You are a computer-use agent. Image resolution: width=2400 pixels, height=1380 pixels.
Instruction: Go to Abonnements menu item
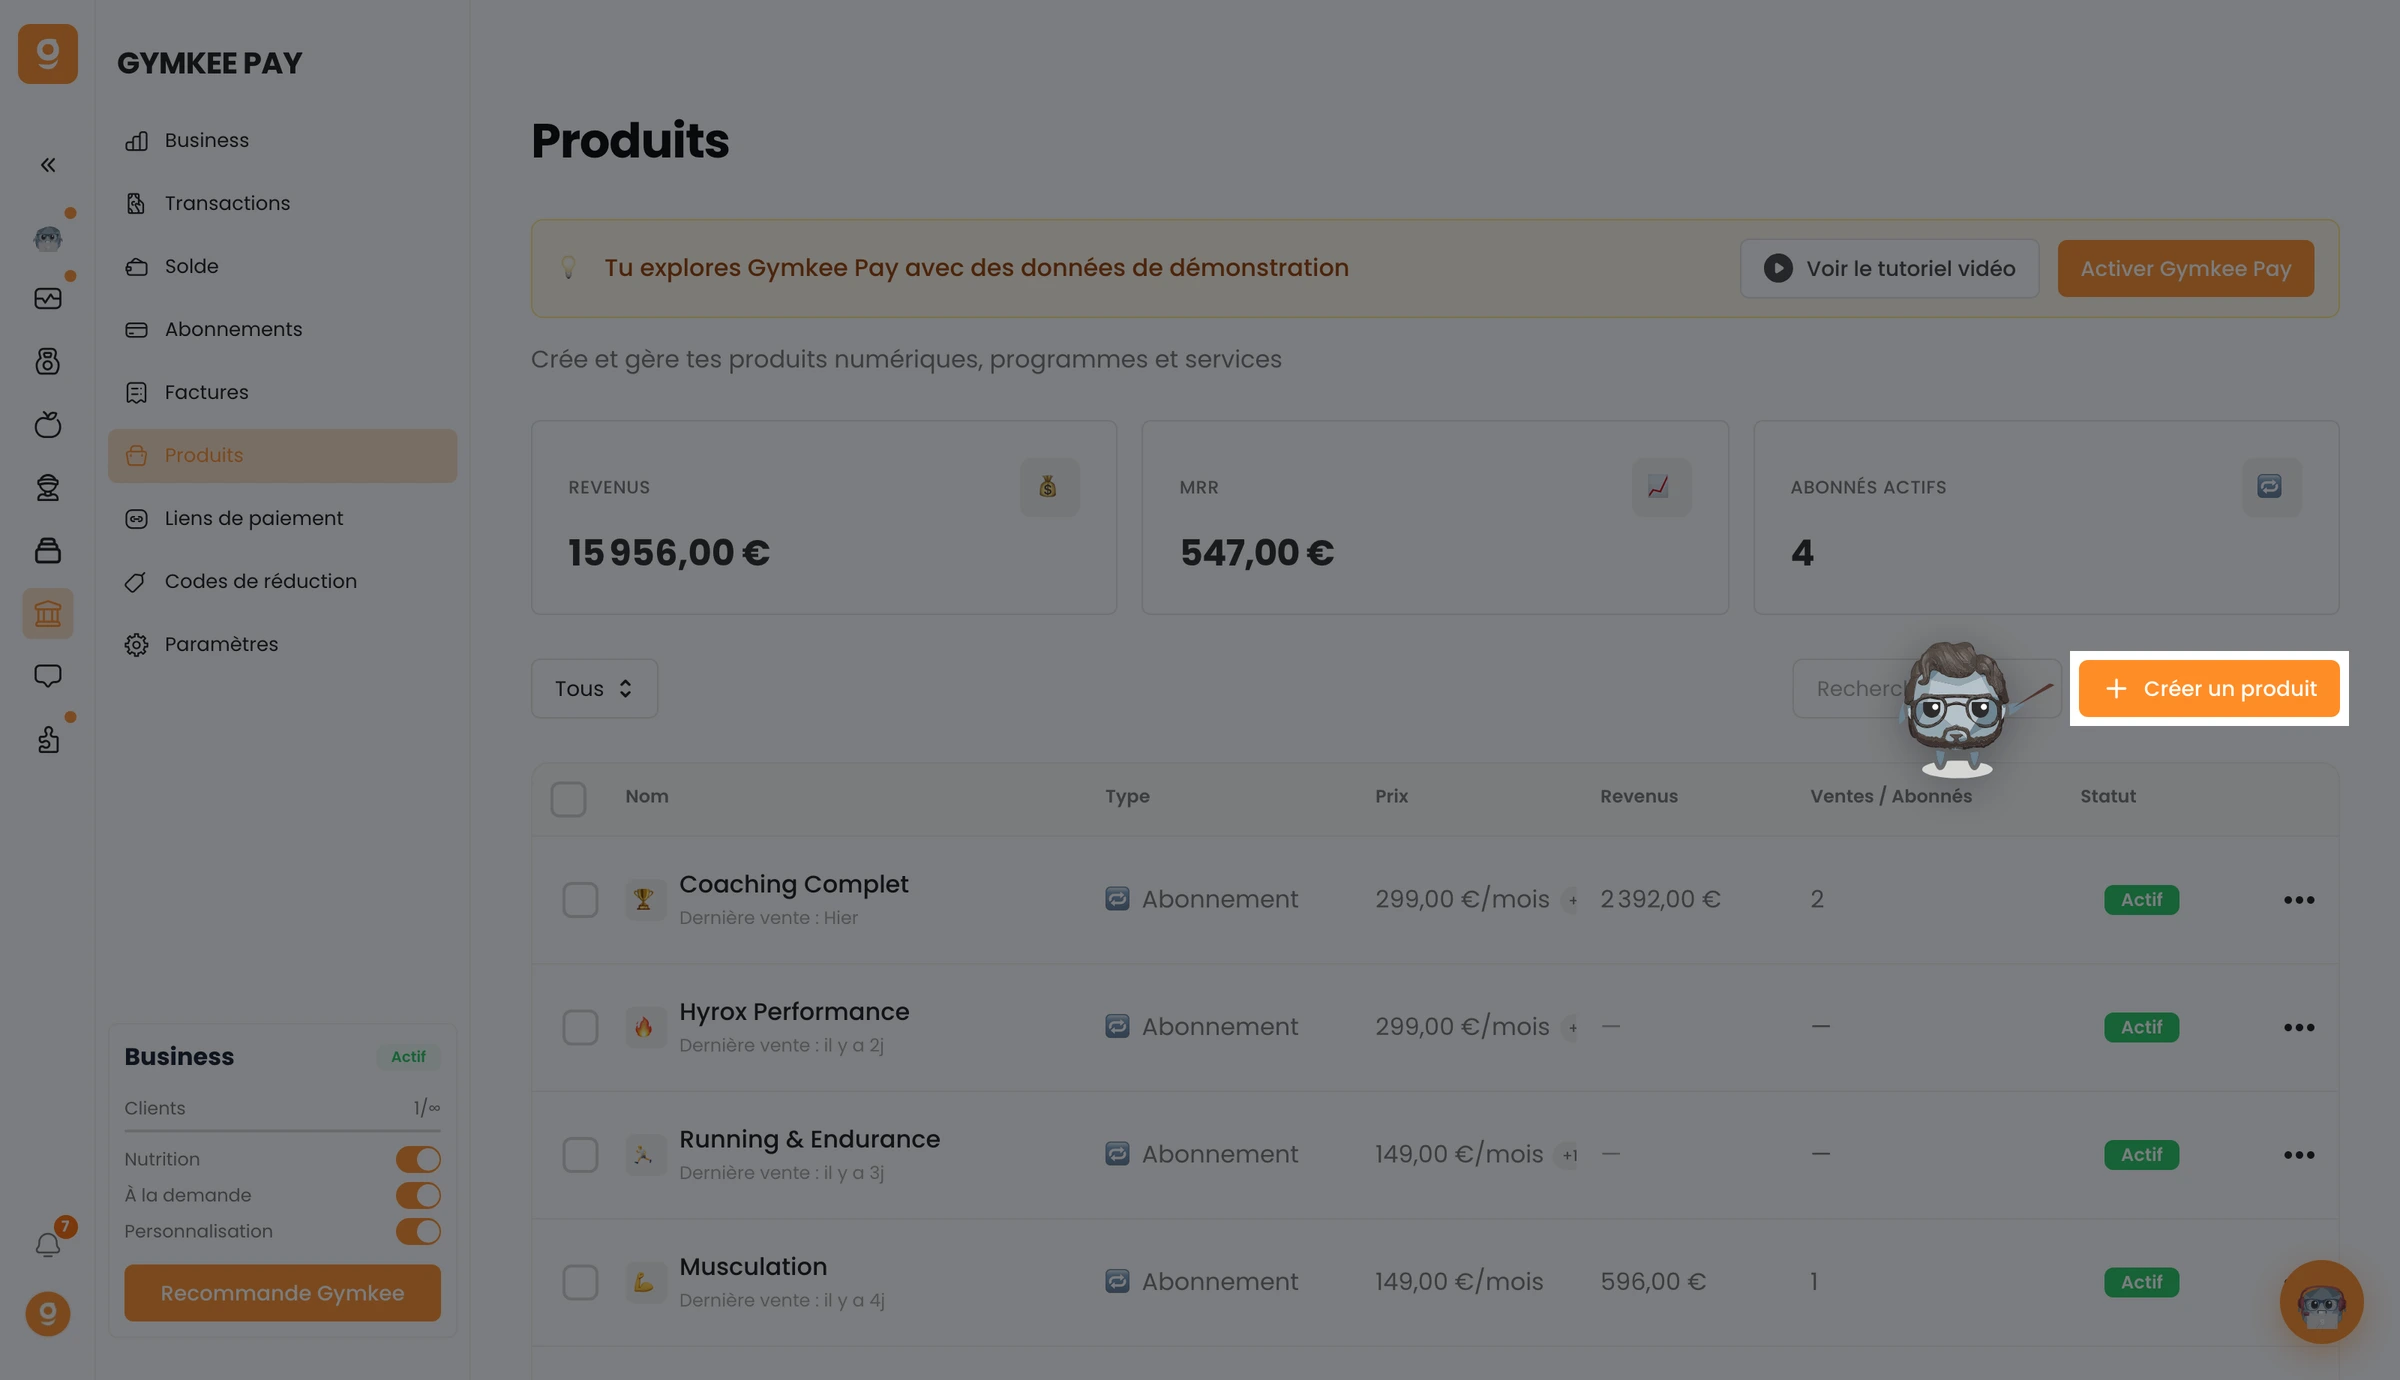click(x=282, y=329)
